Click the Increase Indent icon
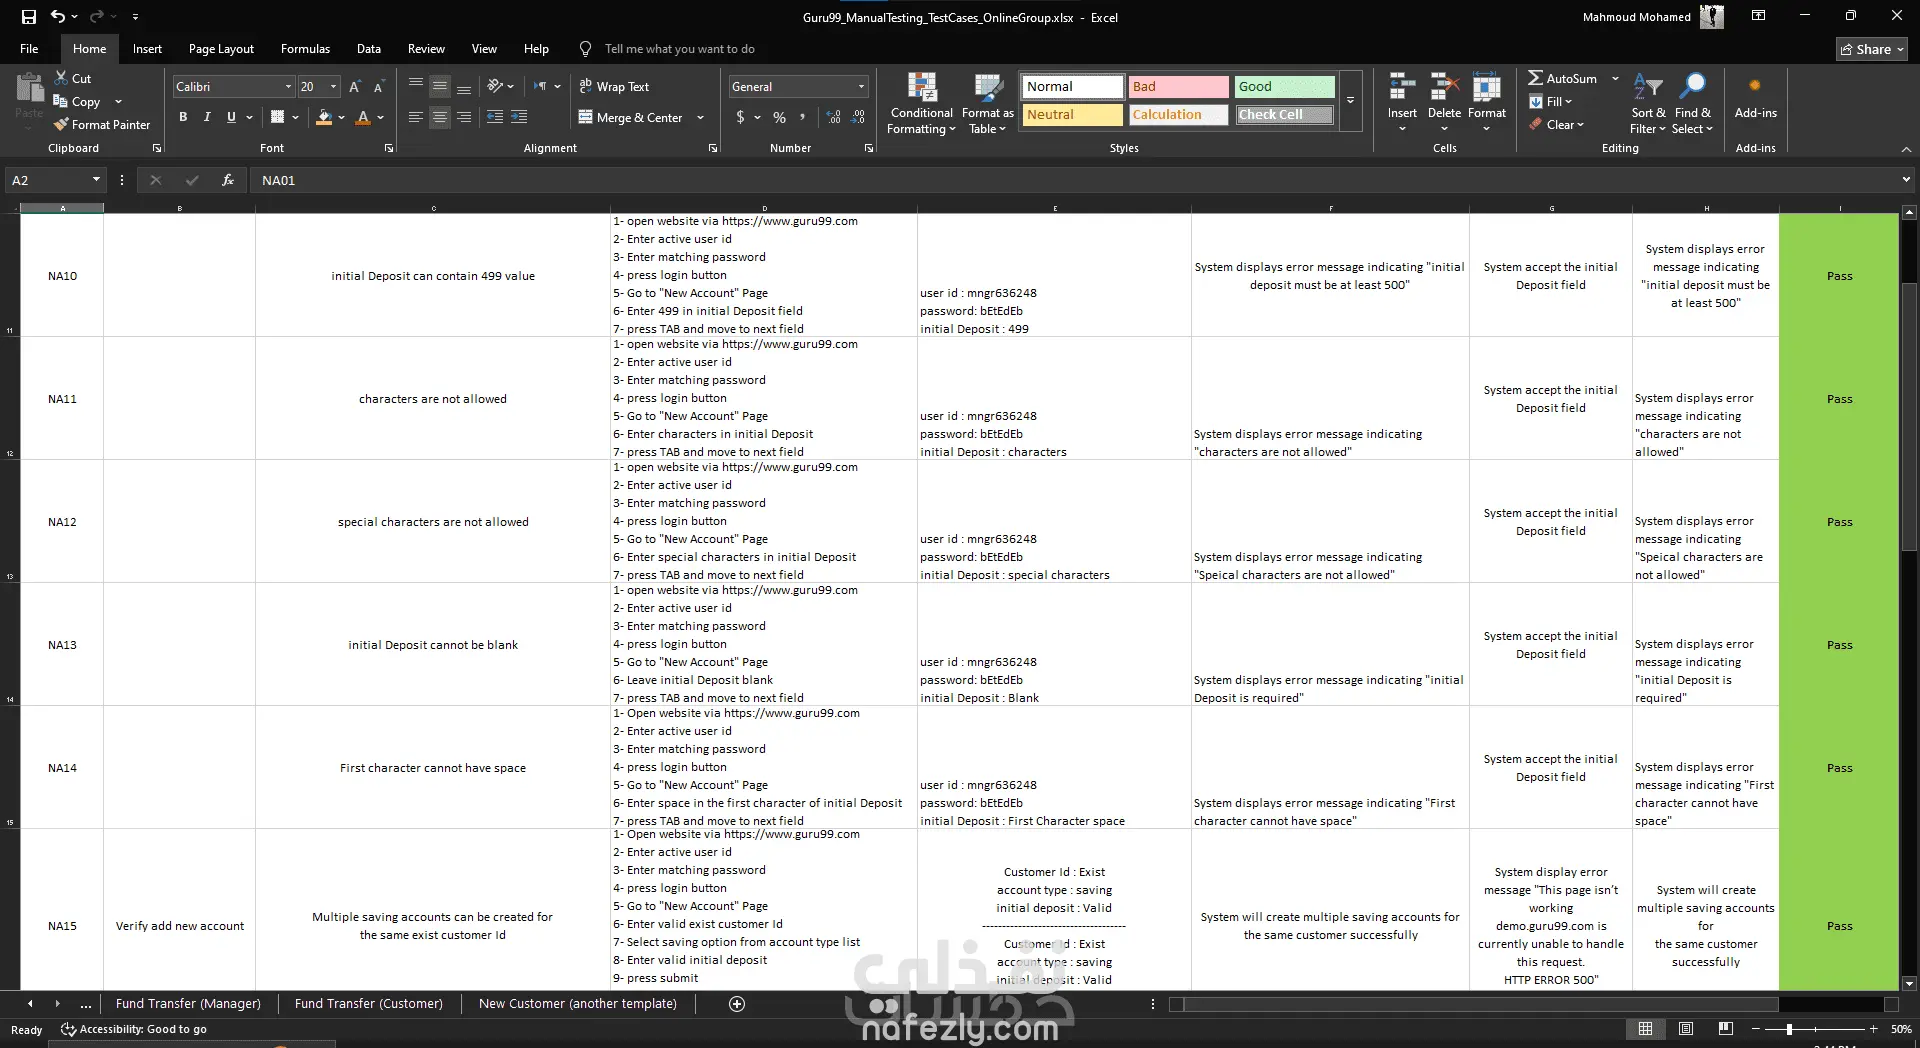This screenshot has height=1048, width=1920. pos(519,117)
